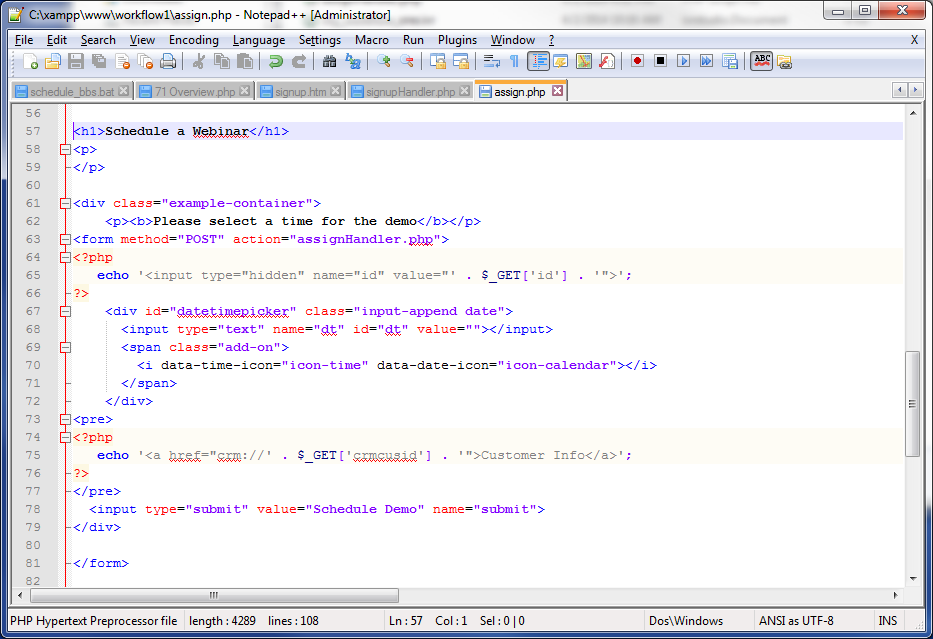933x639 pixels.
Task: Click the tab bar scroll-right arrow
Action: 916,91
